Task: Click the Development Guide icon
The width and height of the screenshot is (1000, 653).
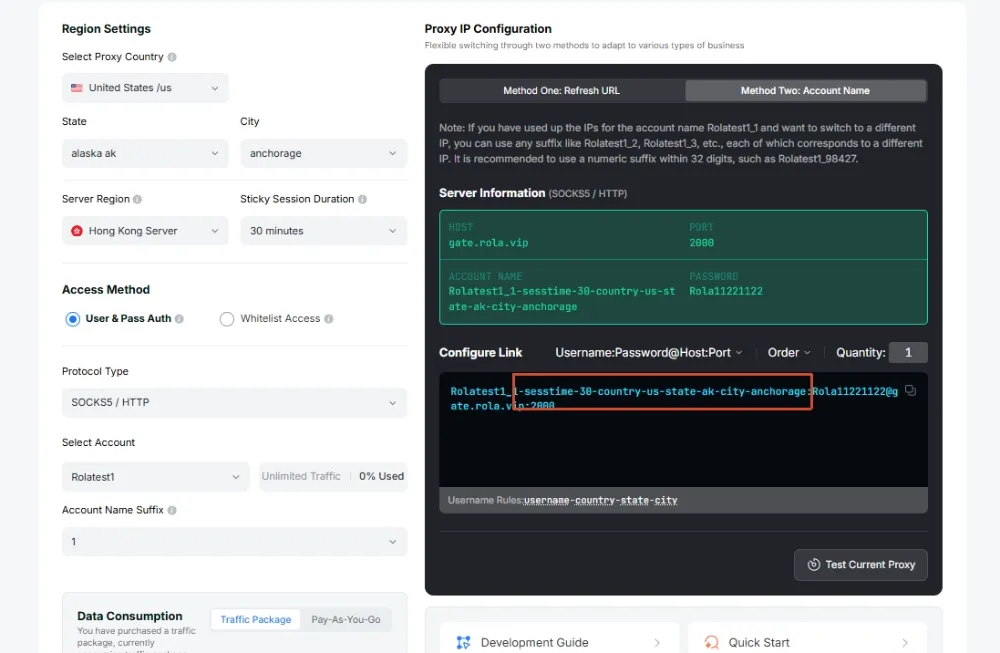Action: [464, 642]
